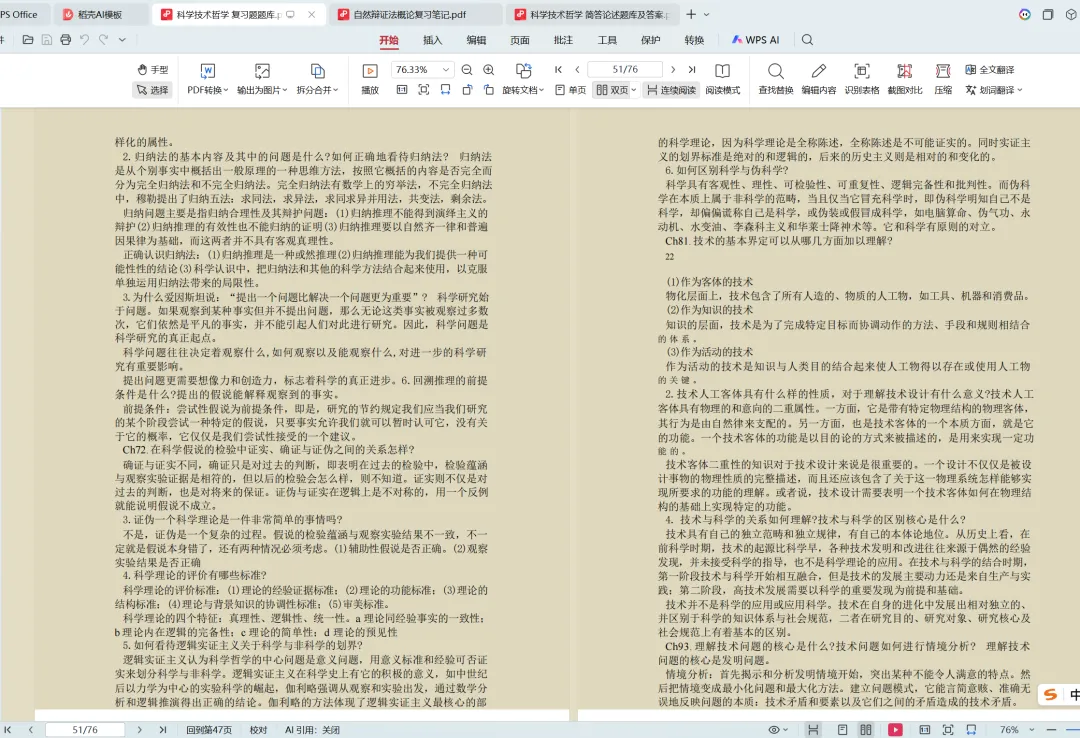Click the actual size 1:1 icon
Viewport: 1080px width, 738px height.
[402, 90]
